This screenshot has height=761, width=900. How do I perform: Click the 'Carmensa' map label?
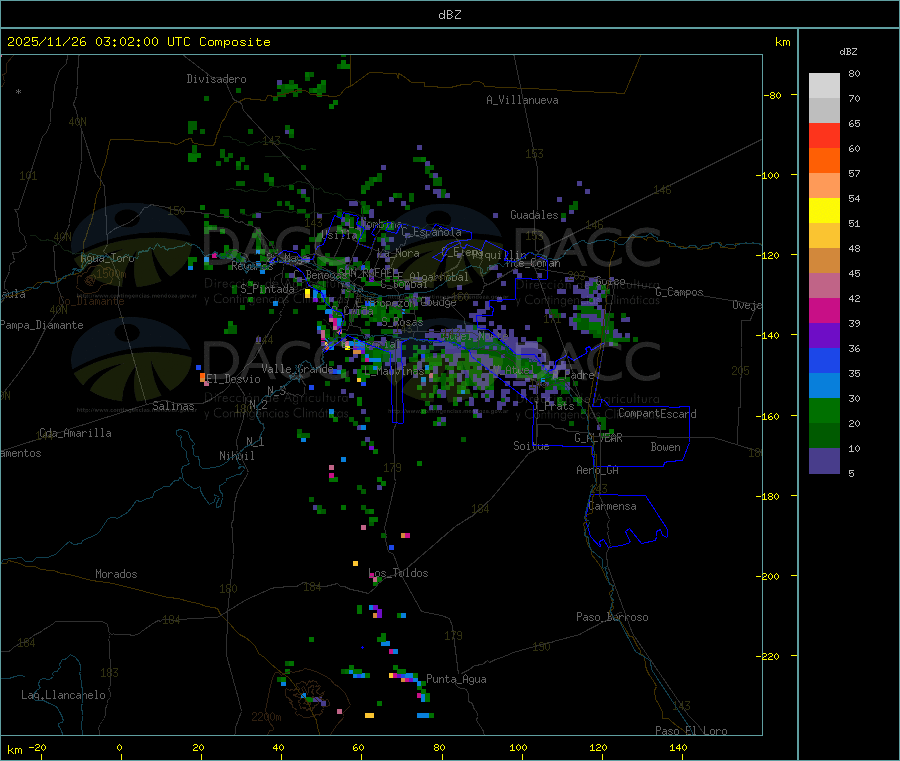point(612,506)
